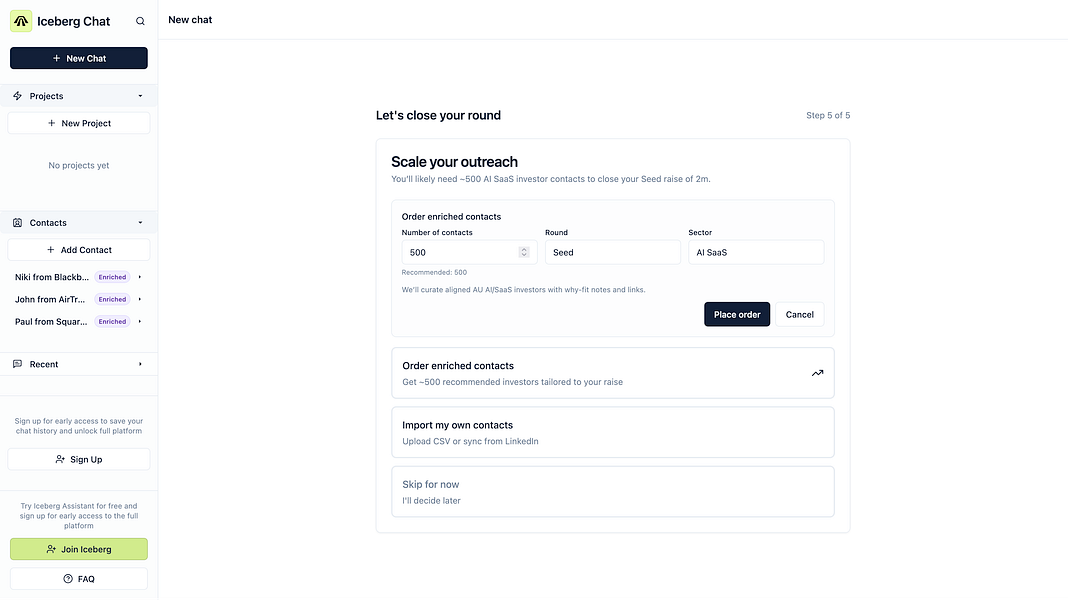Screen dimensions: 1068x600
Task: Start a New Chat
Action: [79, 58]
